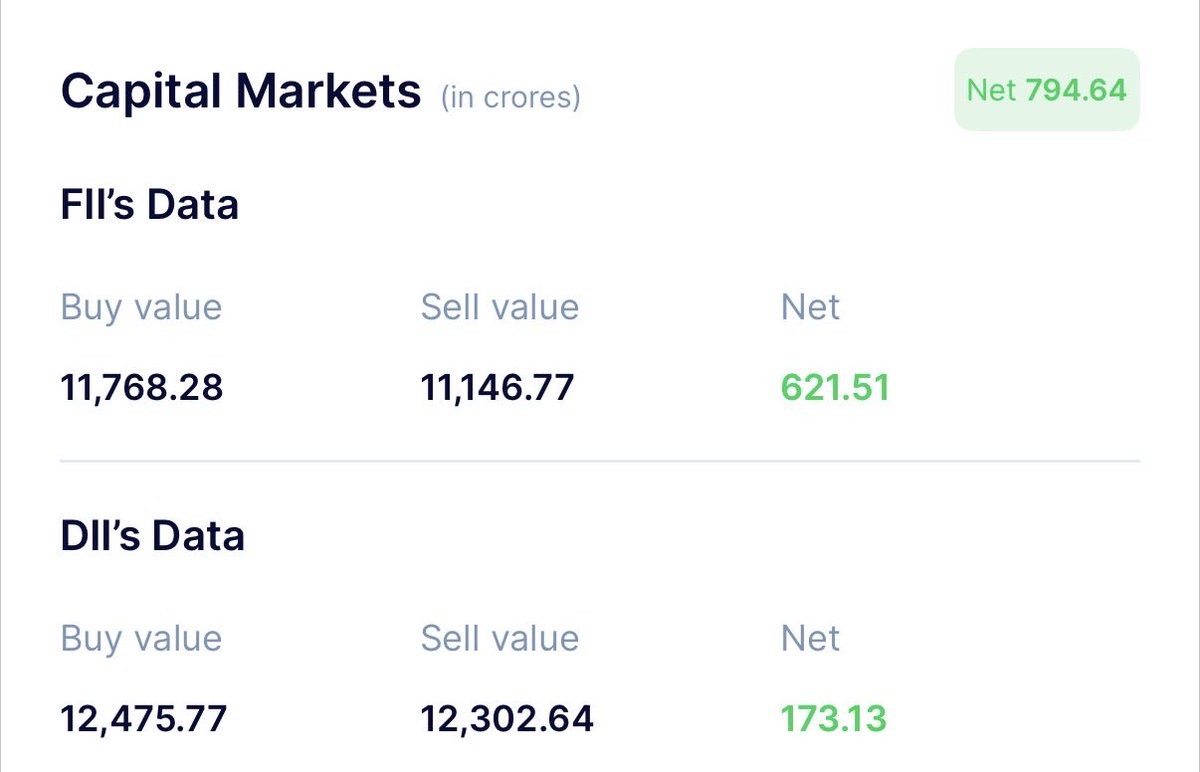Tap the number 794.64 in the badge
This screenshot has height=772, width=1200.
(1077, 90)
